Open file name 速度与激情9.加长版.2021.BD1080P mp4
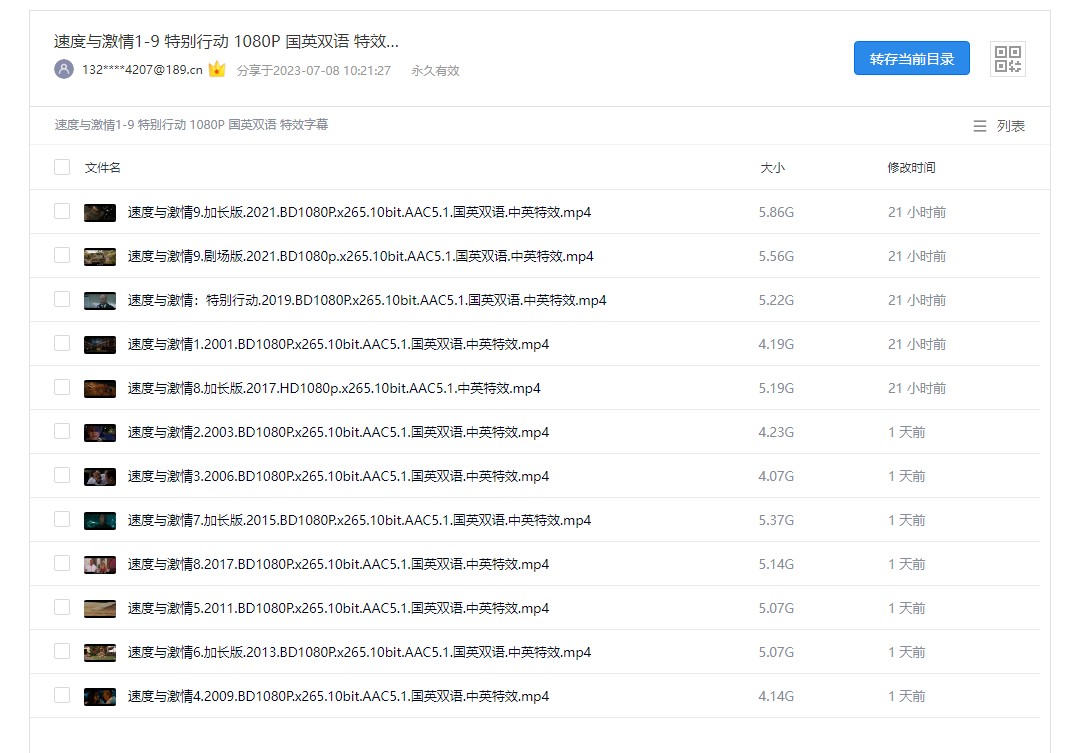This screenshot has height=753, width=1080. 359,212
